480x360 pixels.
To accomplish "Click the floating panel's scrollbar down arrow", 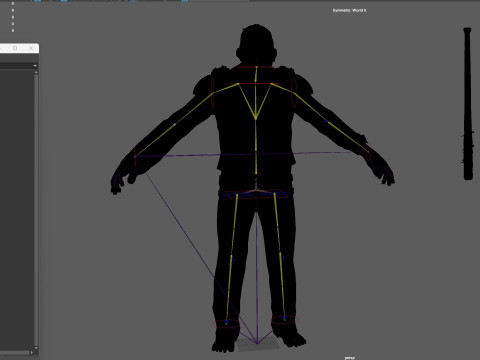I will point(36,348).
